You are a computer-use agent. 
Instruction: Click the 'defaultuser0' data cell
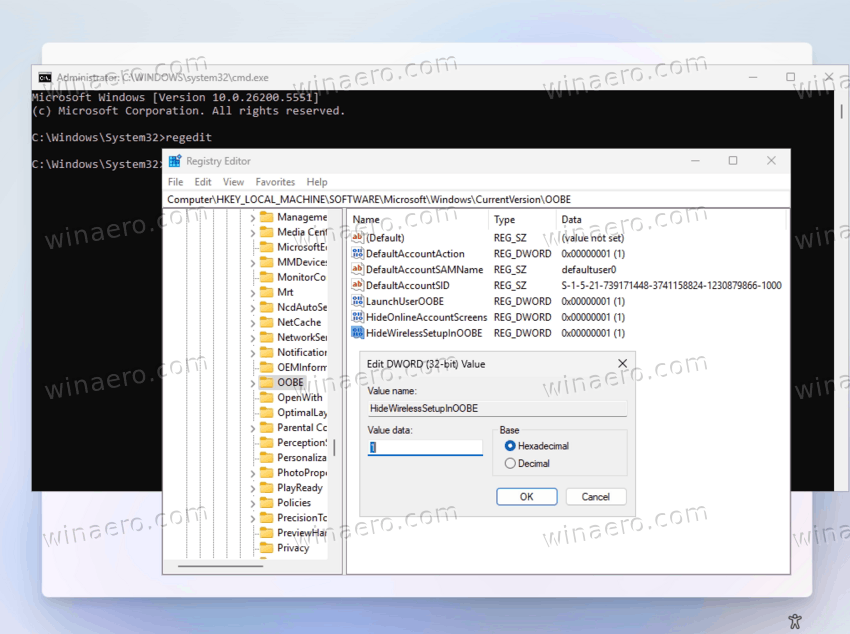click(589, 269)
